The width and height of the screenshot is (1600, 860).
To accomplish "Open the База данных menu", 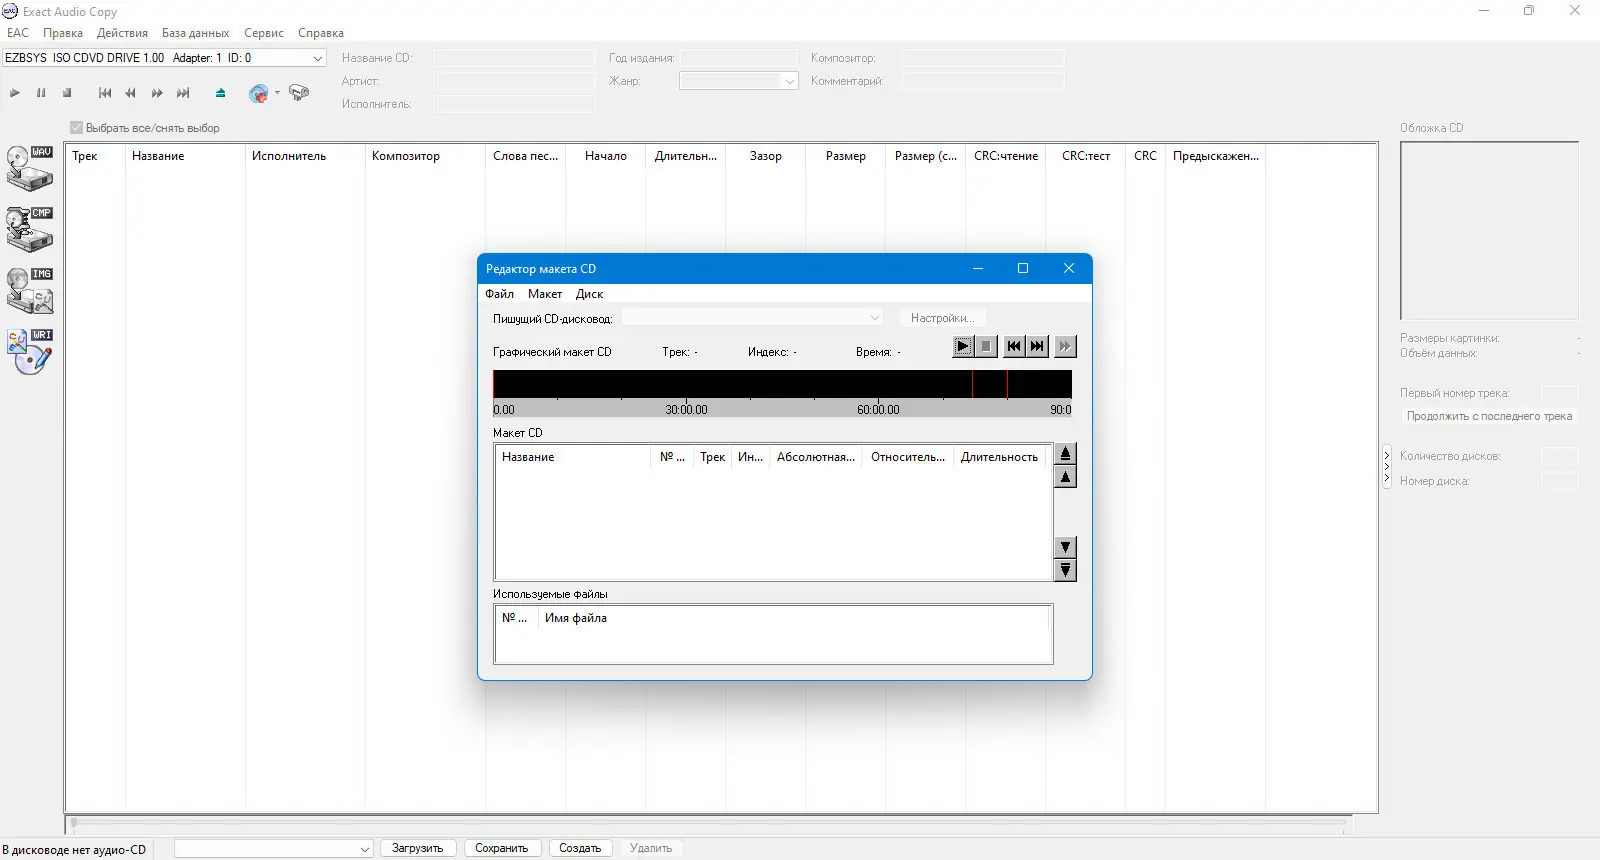I will tap(196, 33).
